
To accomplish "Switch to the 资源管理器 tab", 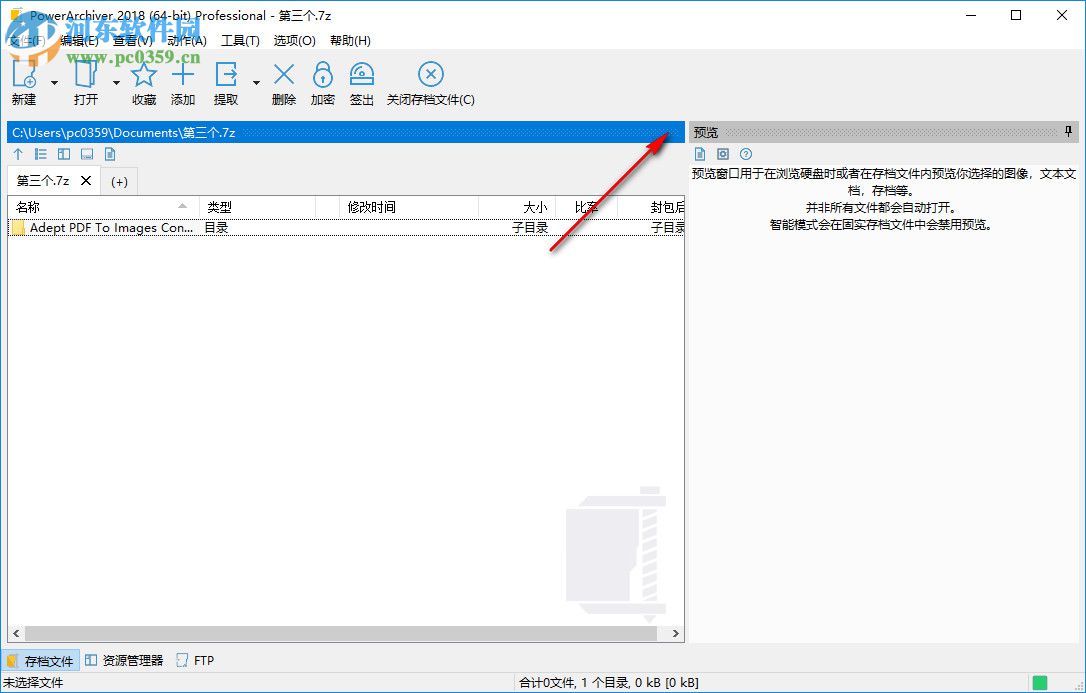I will (131, 660).
